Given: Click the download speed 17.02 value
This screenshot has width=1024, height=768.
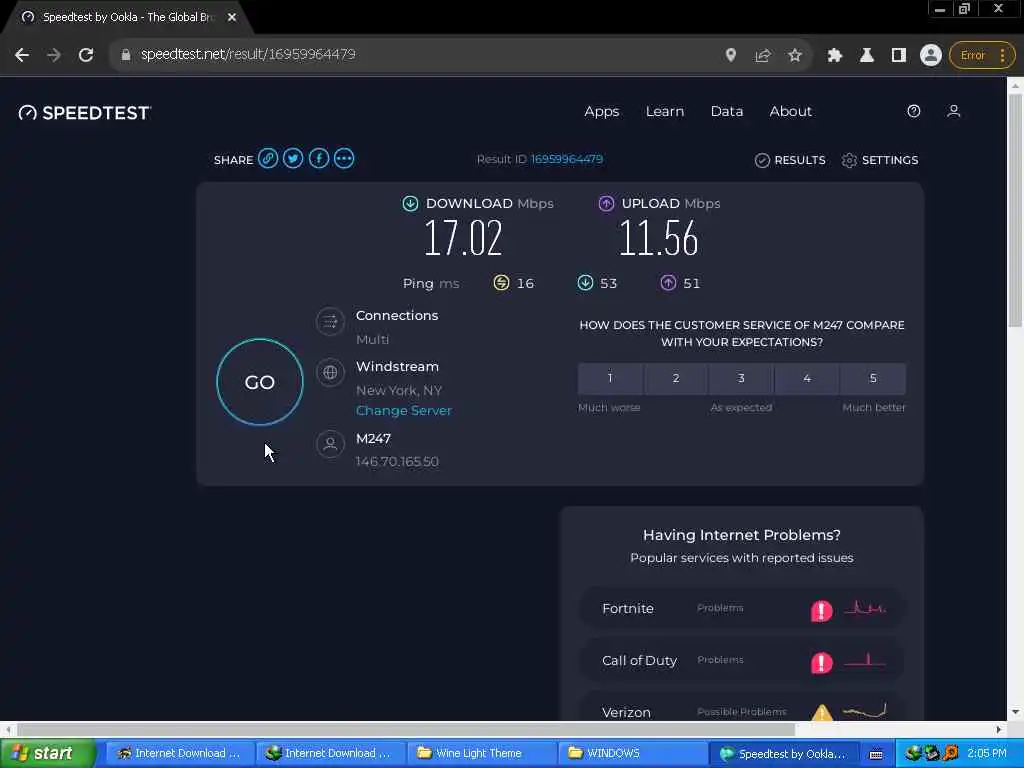Looking at the screenshot, I should click(463, 238).
